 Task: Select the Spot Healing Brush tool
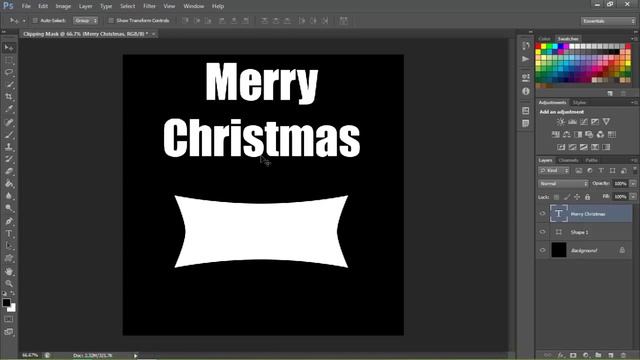9,122
